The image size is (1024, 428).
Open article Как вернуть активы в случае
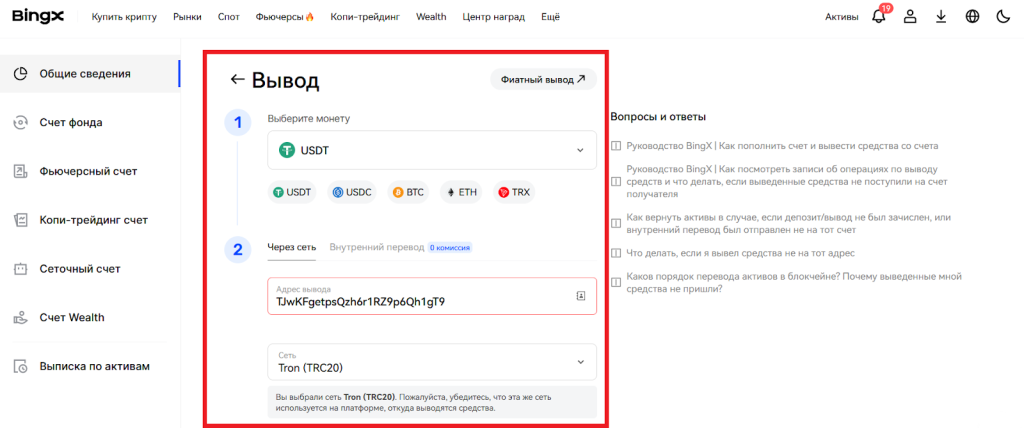point(788,223)
